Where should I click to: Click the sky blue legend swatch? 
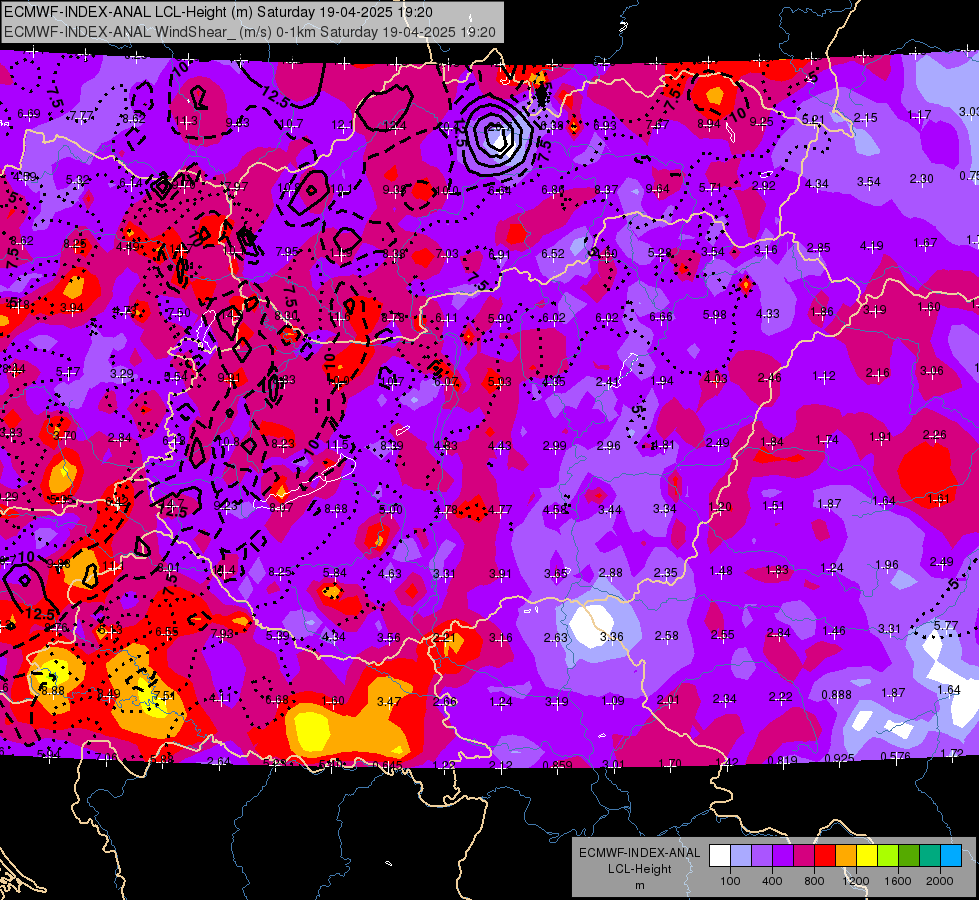click(951, 856)
